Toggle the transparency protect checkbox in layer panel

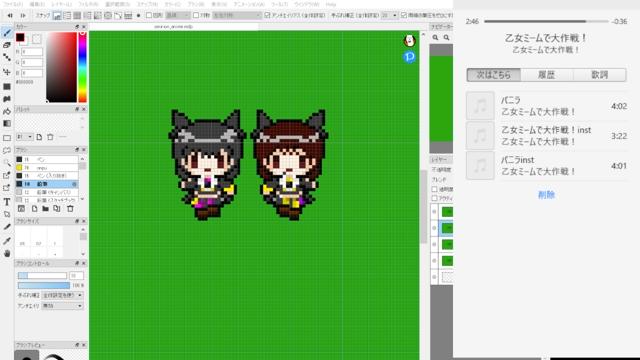pos(434,189)
